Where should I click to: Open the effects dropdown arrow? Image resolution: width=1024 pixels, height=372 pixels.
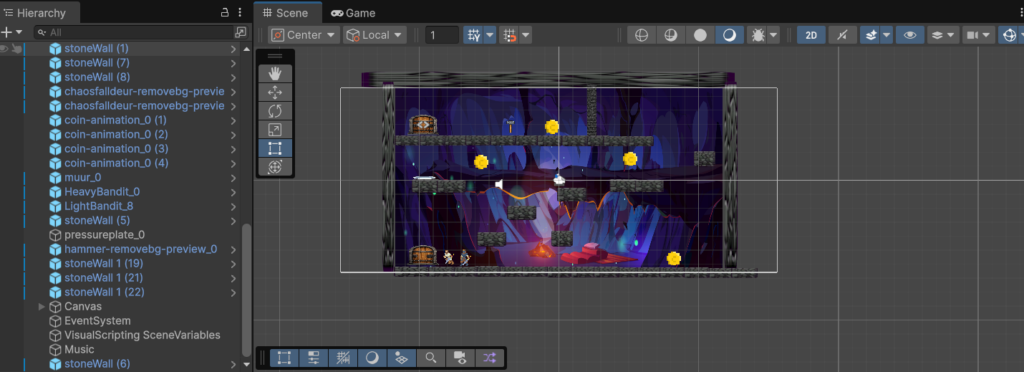(886, 35)
